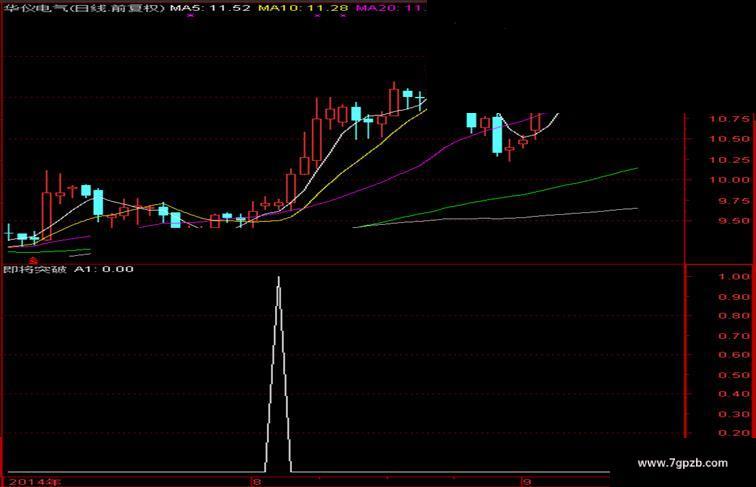The image size is (756, 487).
Task: Click the month 8 marker on timeline
Action: [x=257, y=482]
